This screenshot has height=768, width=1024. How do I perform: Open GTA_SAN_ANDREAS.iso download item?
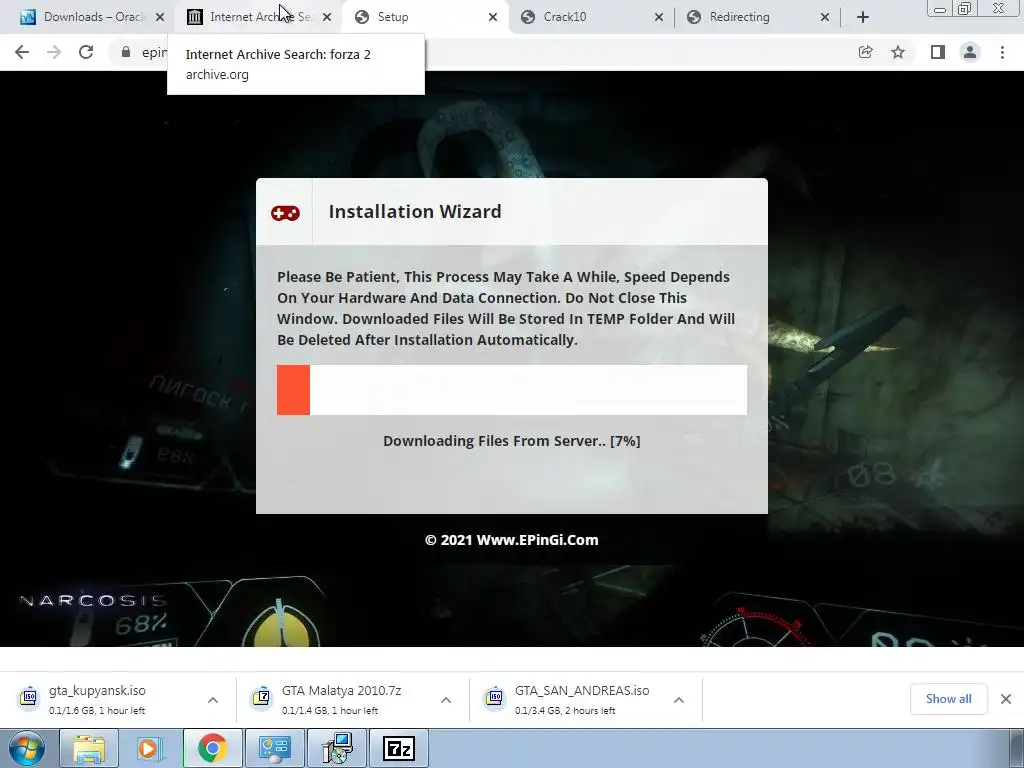pos(586,699)
